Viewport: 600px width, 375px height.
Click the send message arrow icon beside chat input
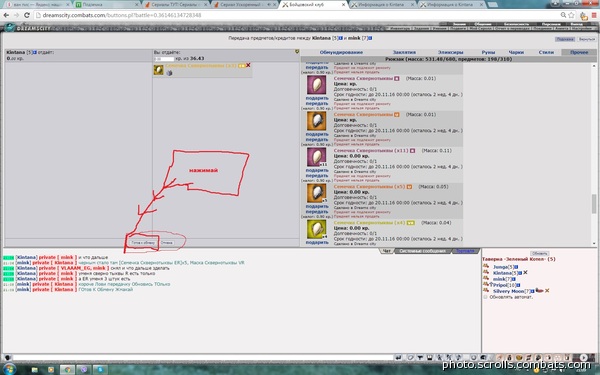[398, 357]
